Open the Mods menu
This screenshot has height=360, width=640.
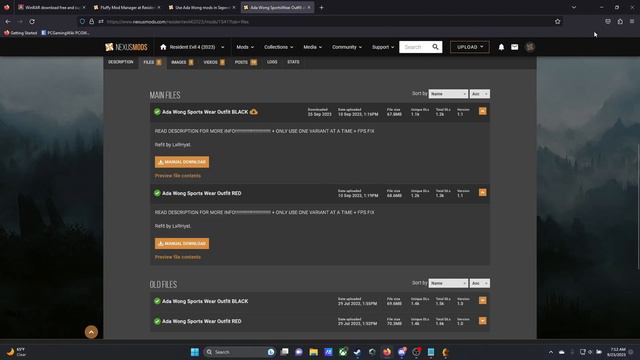[245, 47]
